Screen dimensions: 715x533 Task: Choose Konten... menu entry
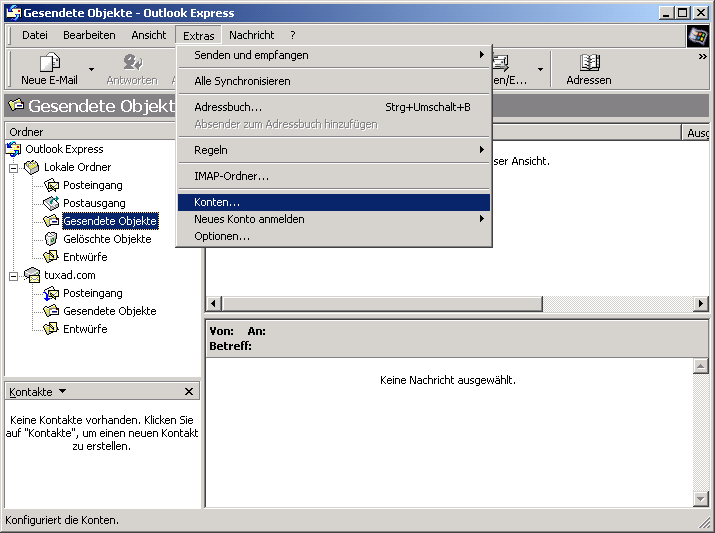(334, 202)
